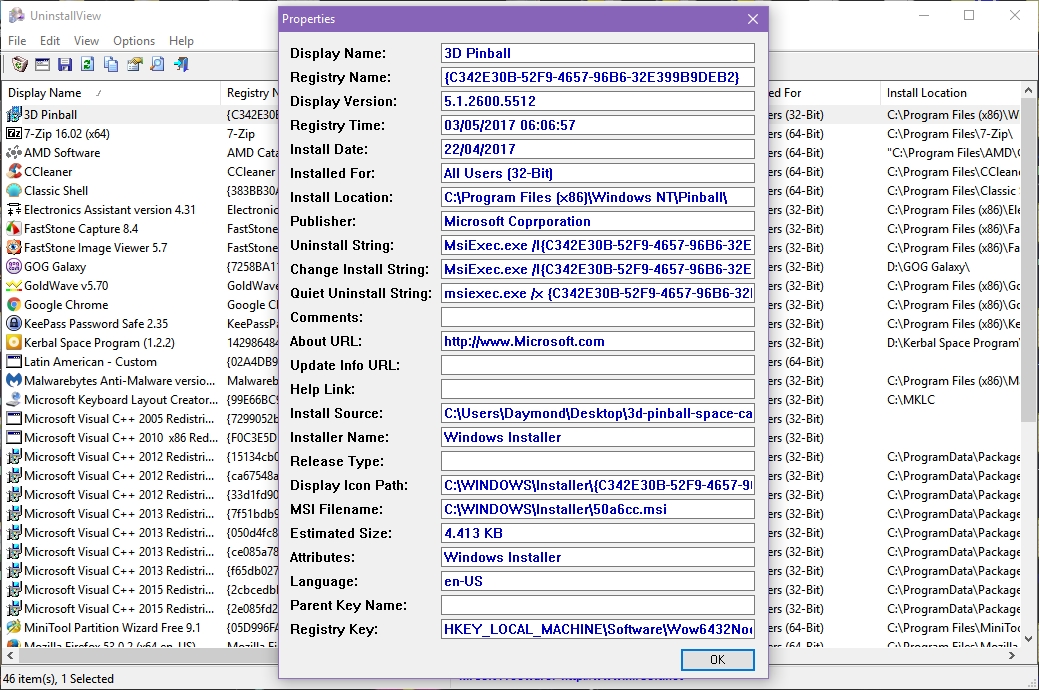Screen dimensions: 1039x690
Task: Click the Copy selected items toolbar icon
Action: 111,64
